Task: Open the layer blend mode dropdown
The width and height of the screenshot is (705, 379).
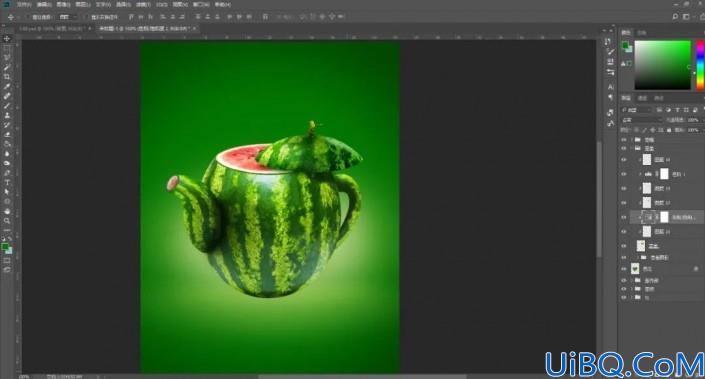Action: coord(642,120)
